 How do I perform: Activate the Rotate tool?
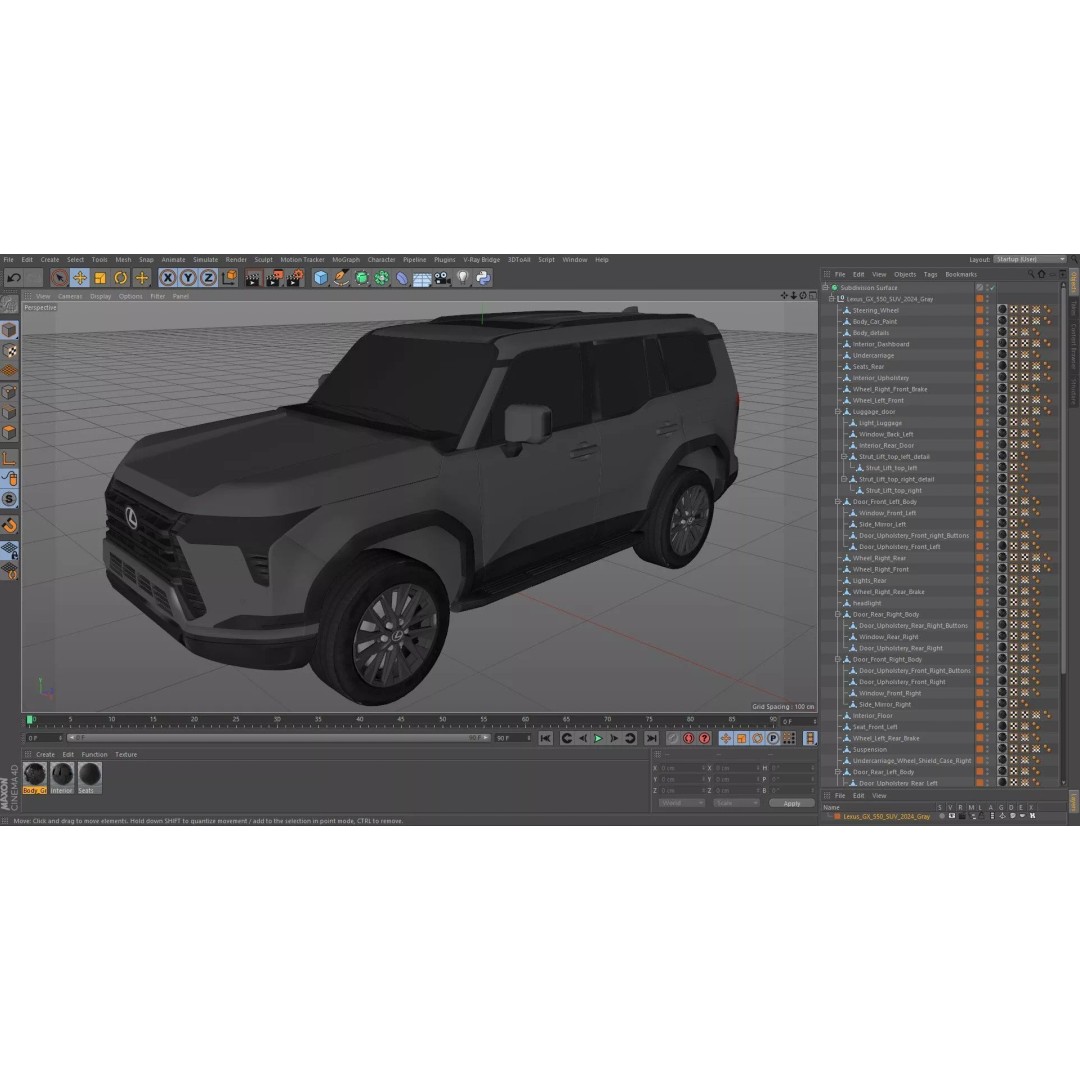(x=121, y=278)
